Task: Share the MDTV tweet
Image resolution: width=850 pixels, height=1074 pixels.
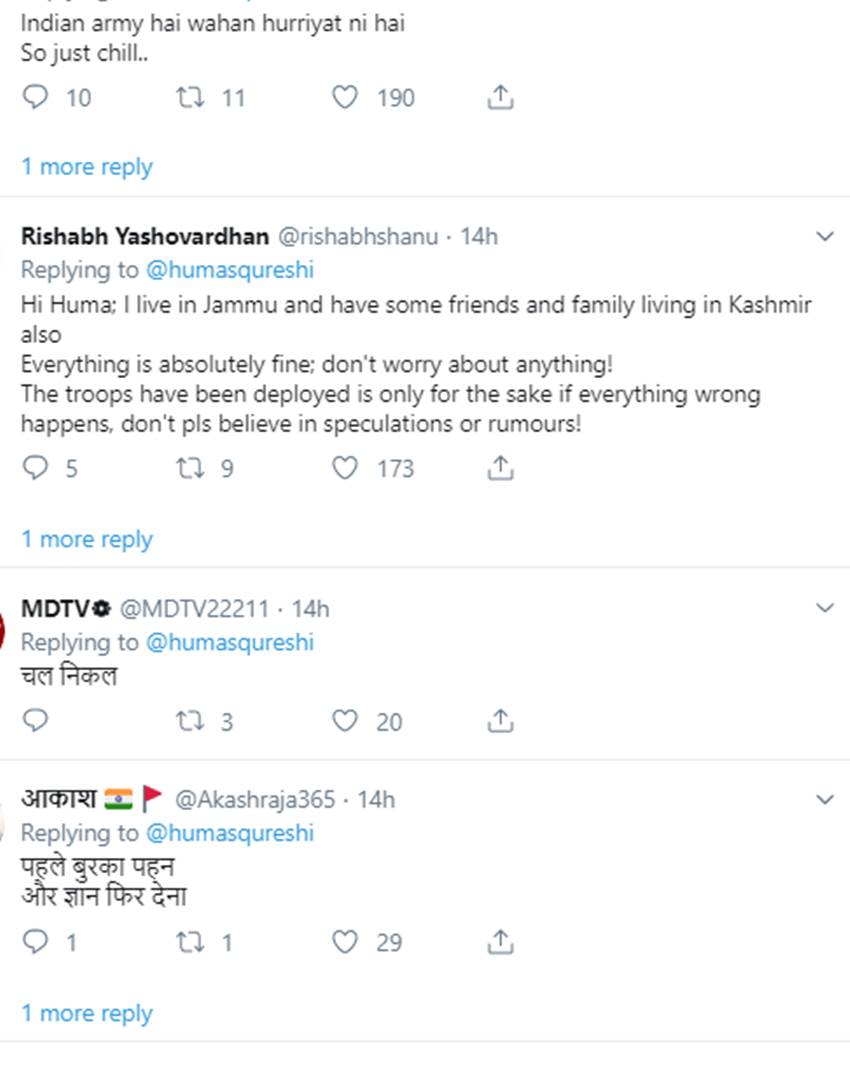Action: (x=500, y=721)
